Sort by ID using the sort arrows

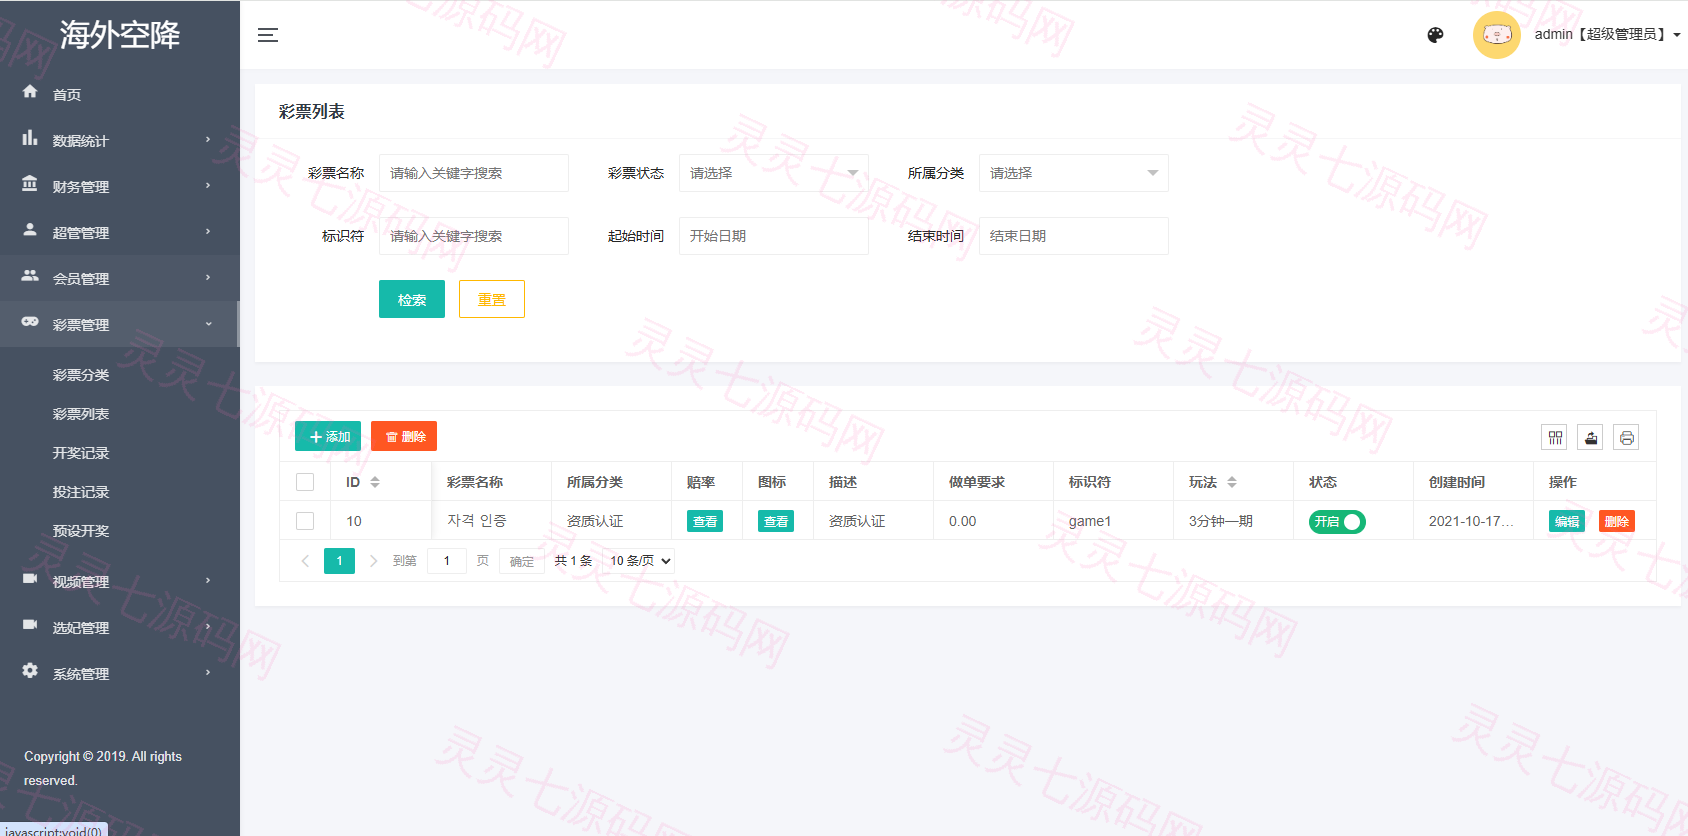click(x=375, y=482)
